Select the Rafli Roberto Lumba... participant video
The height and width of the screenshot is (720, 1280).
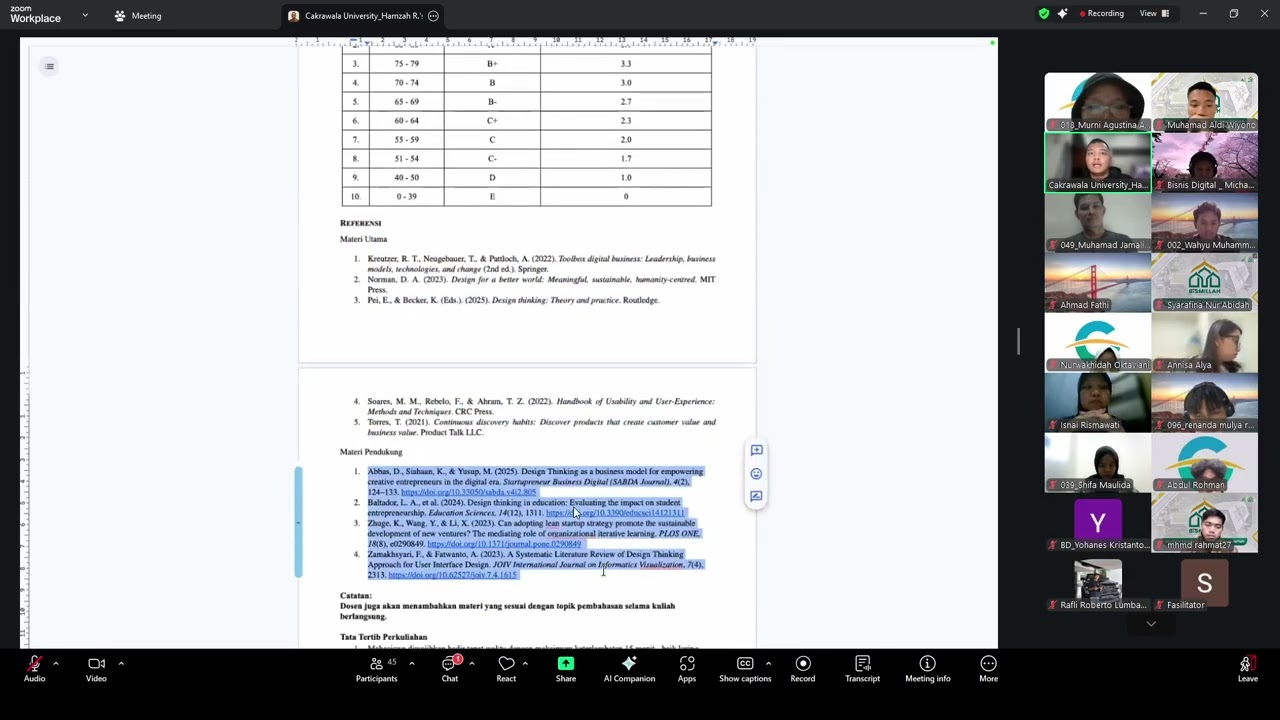[x=1098, y=582]
